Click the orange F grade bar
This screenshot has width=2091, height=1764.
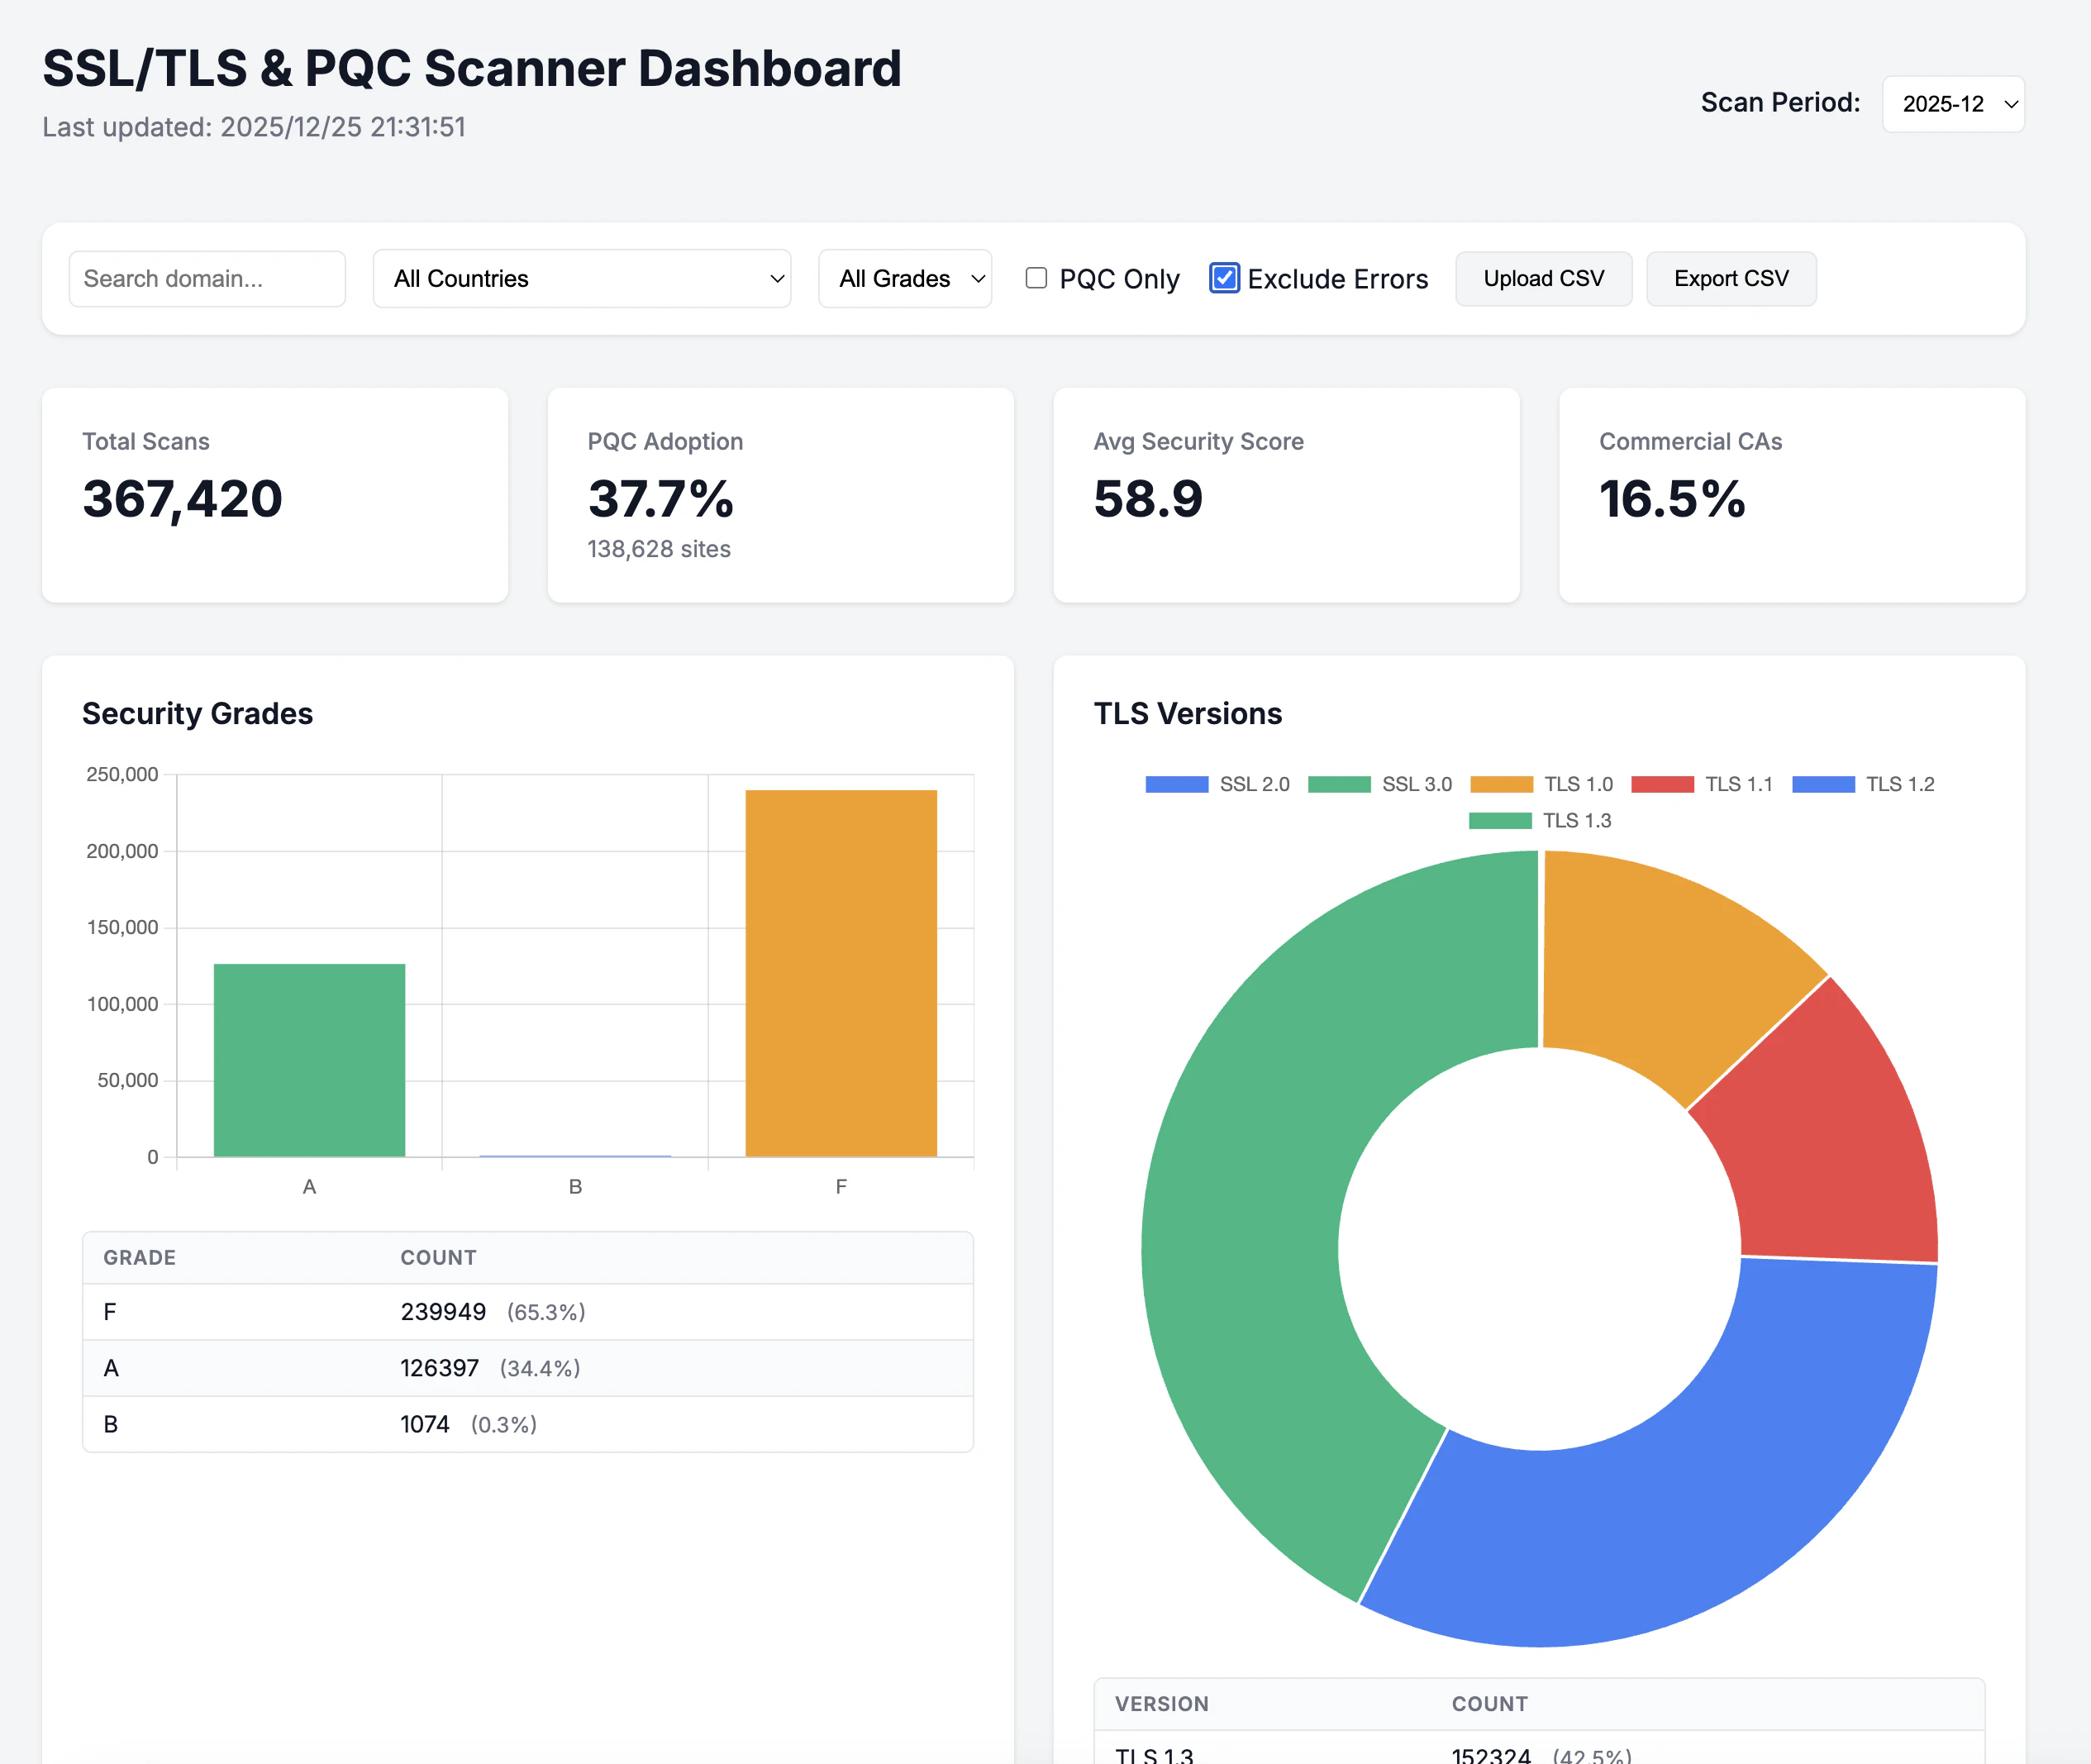coord(841,973)
